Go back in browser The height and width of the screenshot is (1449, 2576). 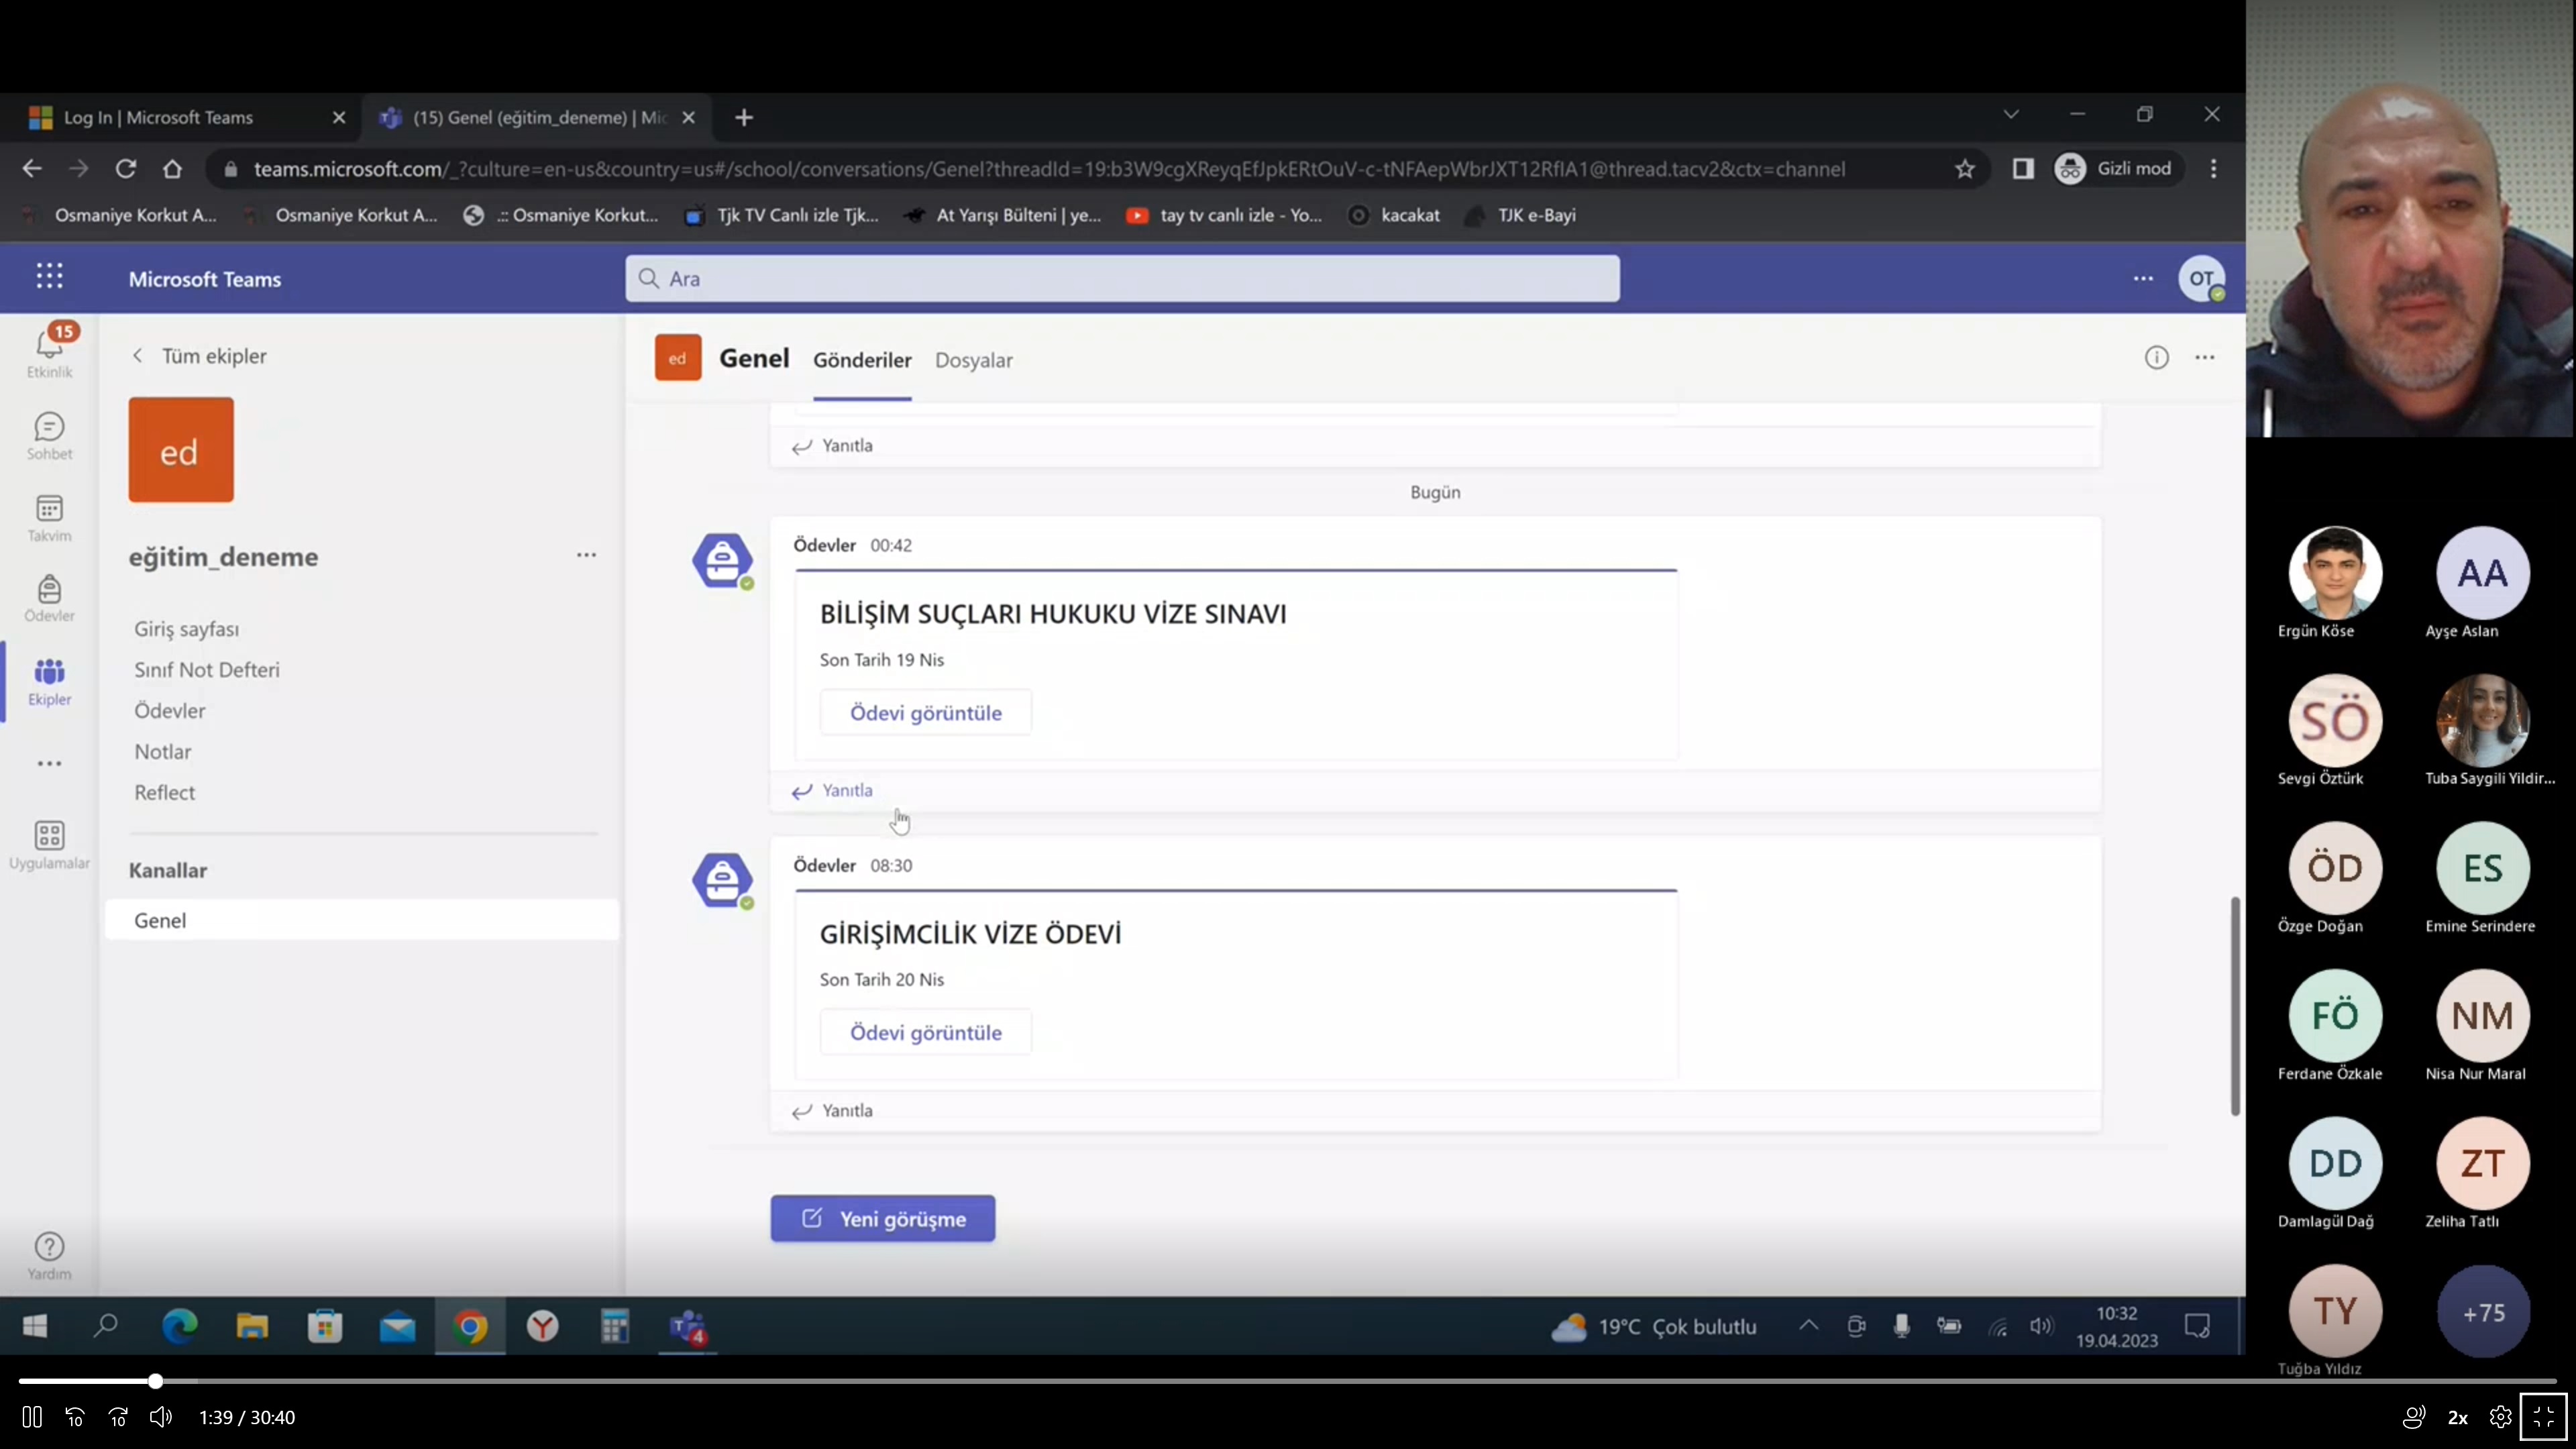tap(32, 169)
